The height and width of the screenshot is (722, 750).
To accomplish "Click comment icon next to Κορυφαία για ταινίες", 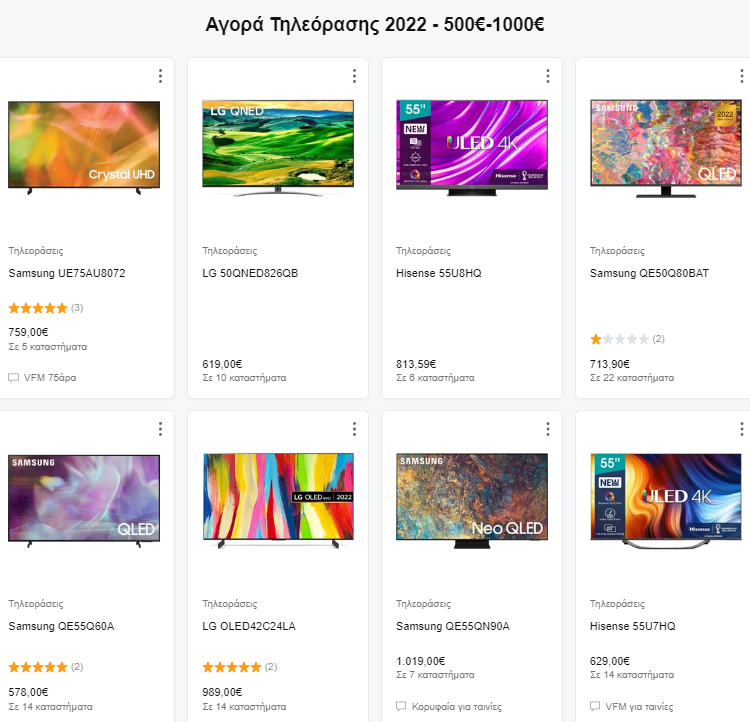I will (x=401, y=706).
